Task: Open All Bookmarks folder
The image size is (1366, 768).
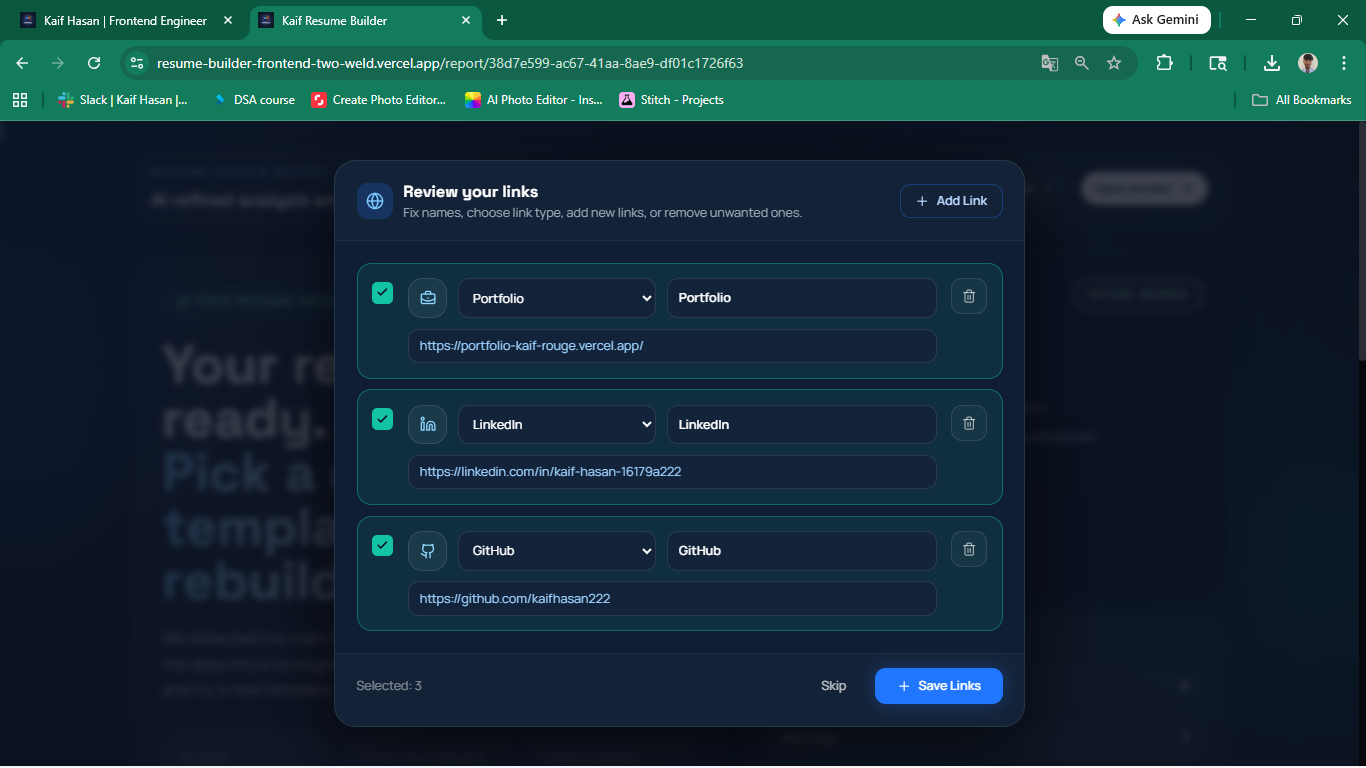Action: [1302, 100]
